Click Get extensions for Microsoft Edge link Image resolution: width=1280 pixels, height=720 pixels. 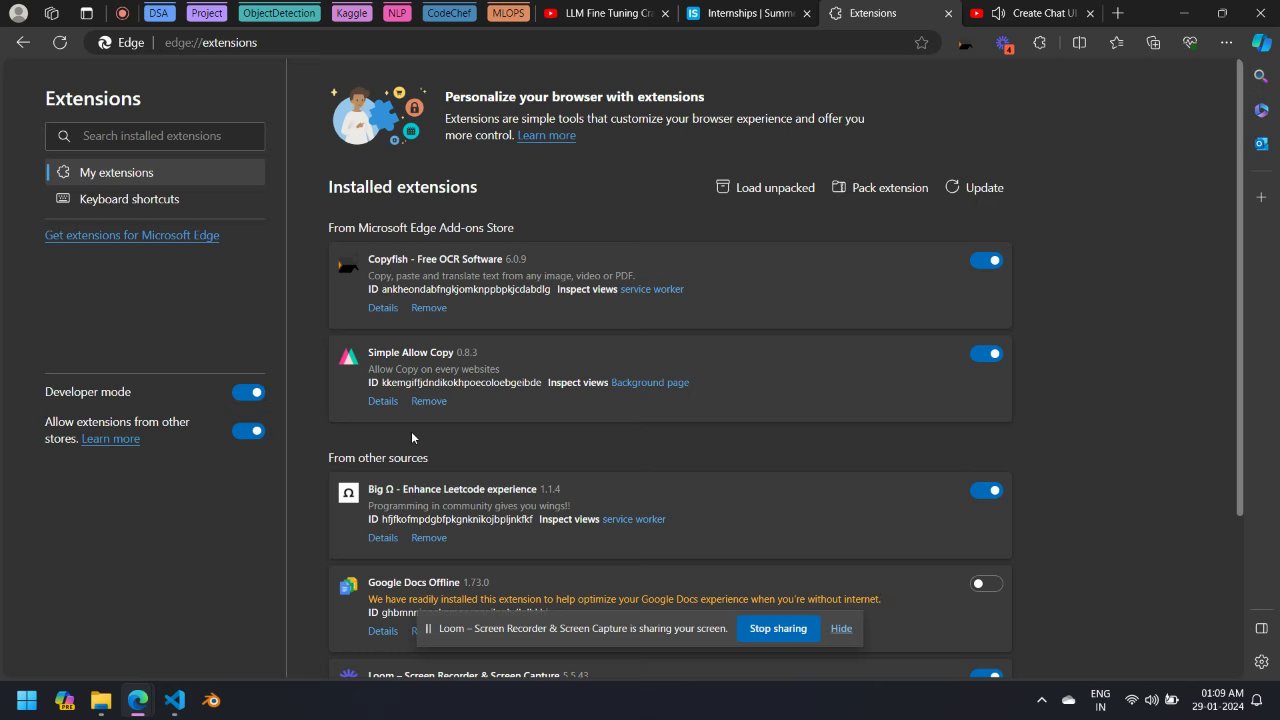point(132,235)
